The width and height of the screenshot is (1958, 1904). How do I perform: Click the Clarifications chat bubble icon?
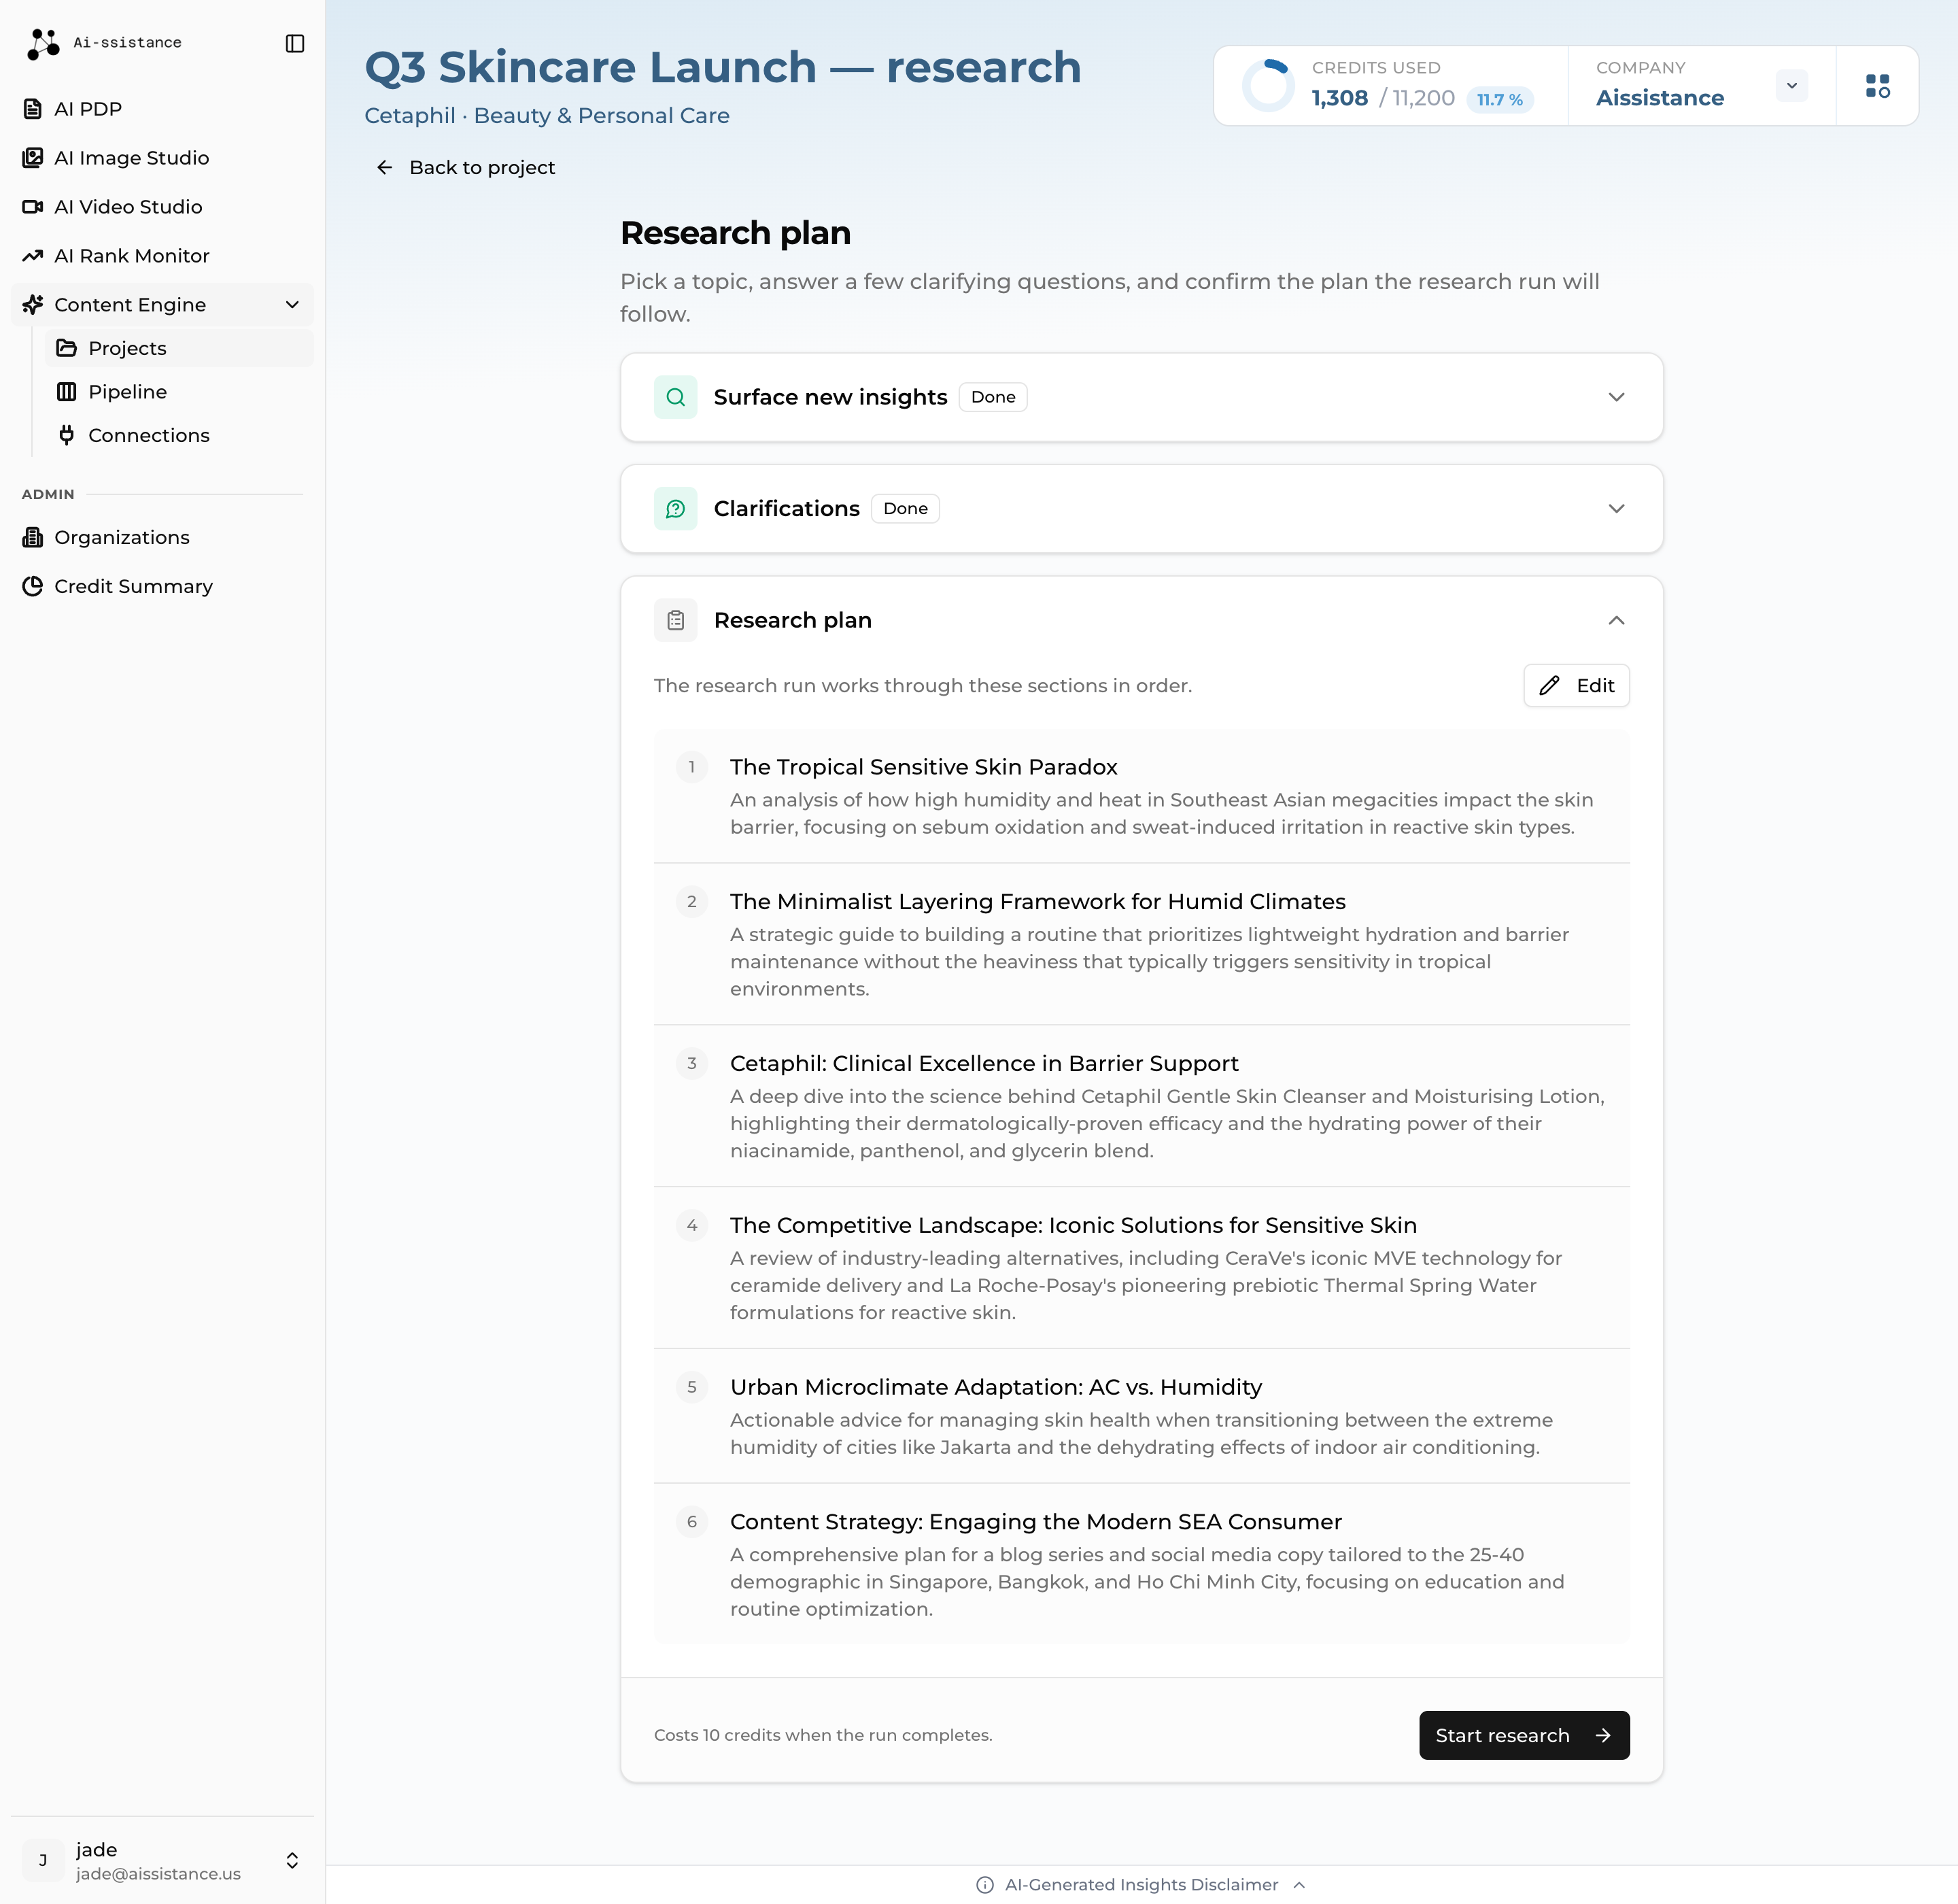pos(676,508)
